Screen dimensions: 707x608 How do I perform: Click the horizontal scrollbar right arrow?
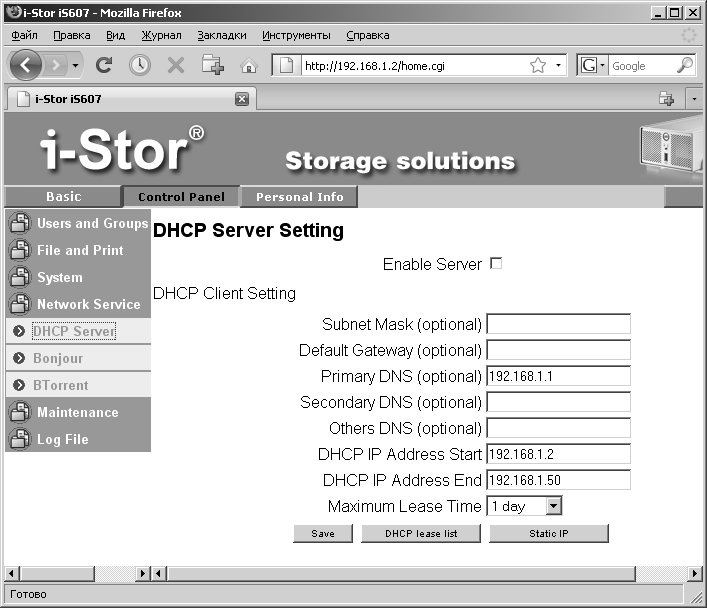point(692,573)
